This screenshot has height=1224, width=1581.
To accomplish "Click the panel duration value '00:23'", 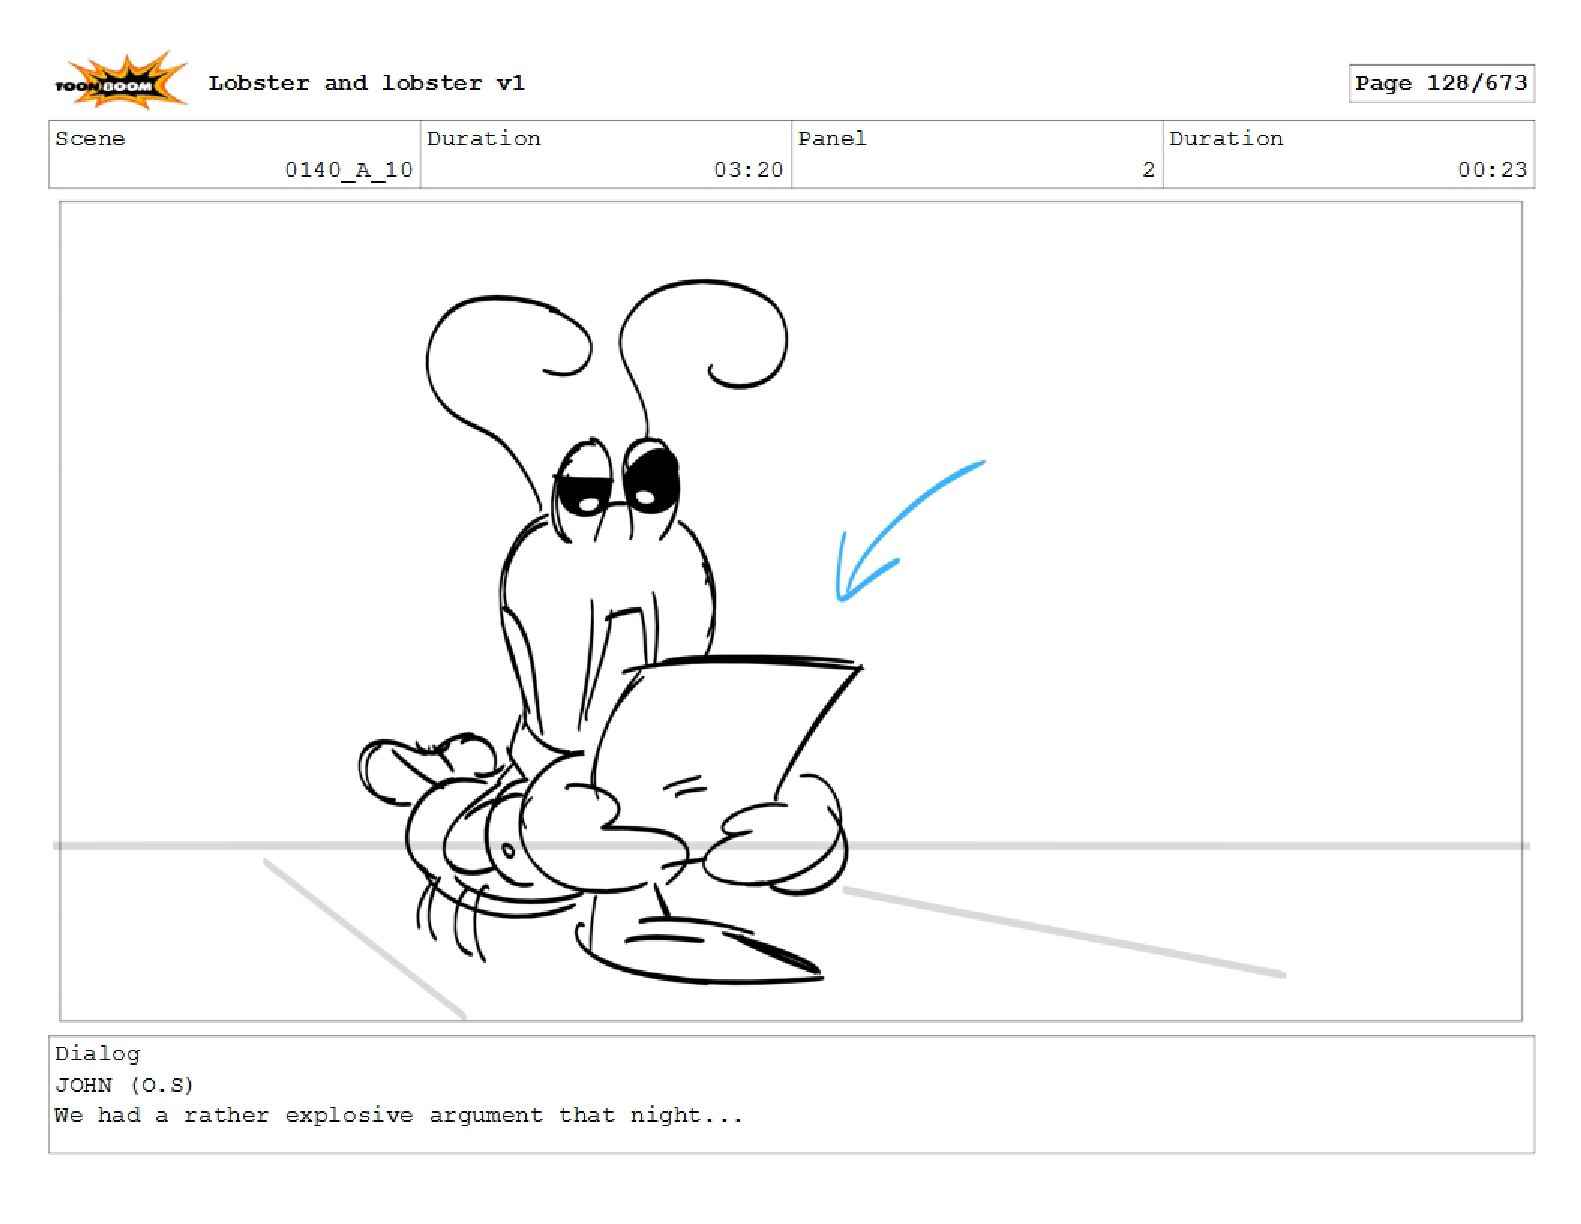I will pyautogui.click(x=1493, y=169).
